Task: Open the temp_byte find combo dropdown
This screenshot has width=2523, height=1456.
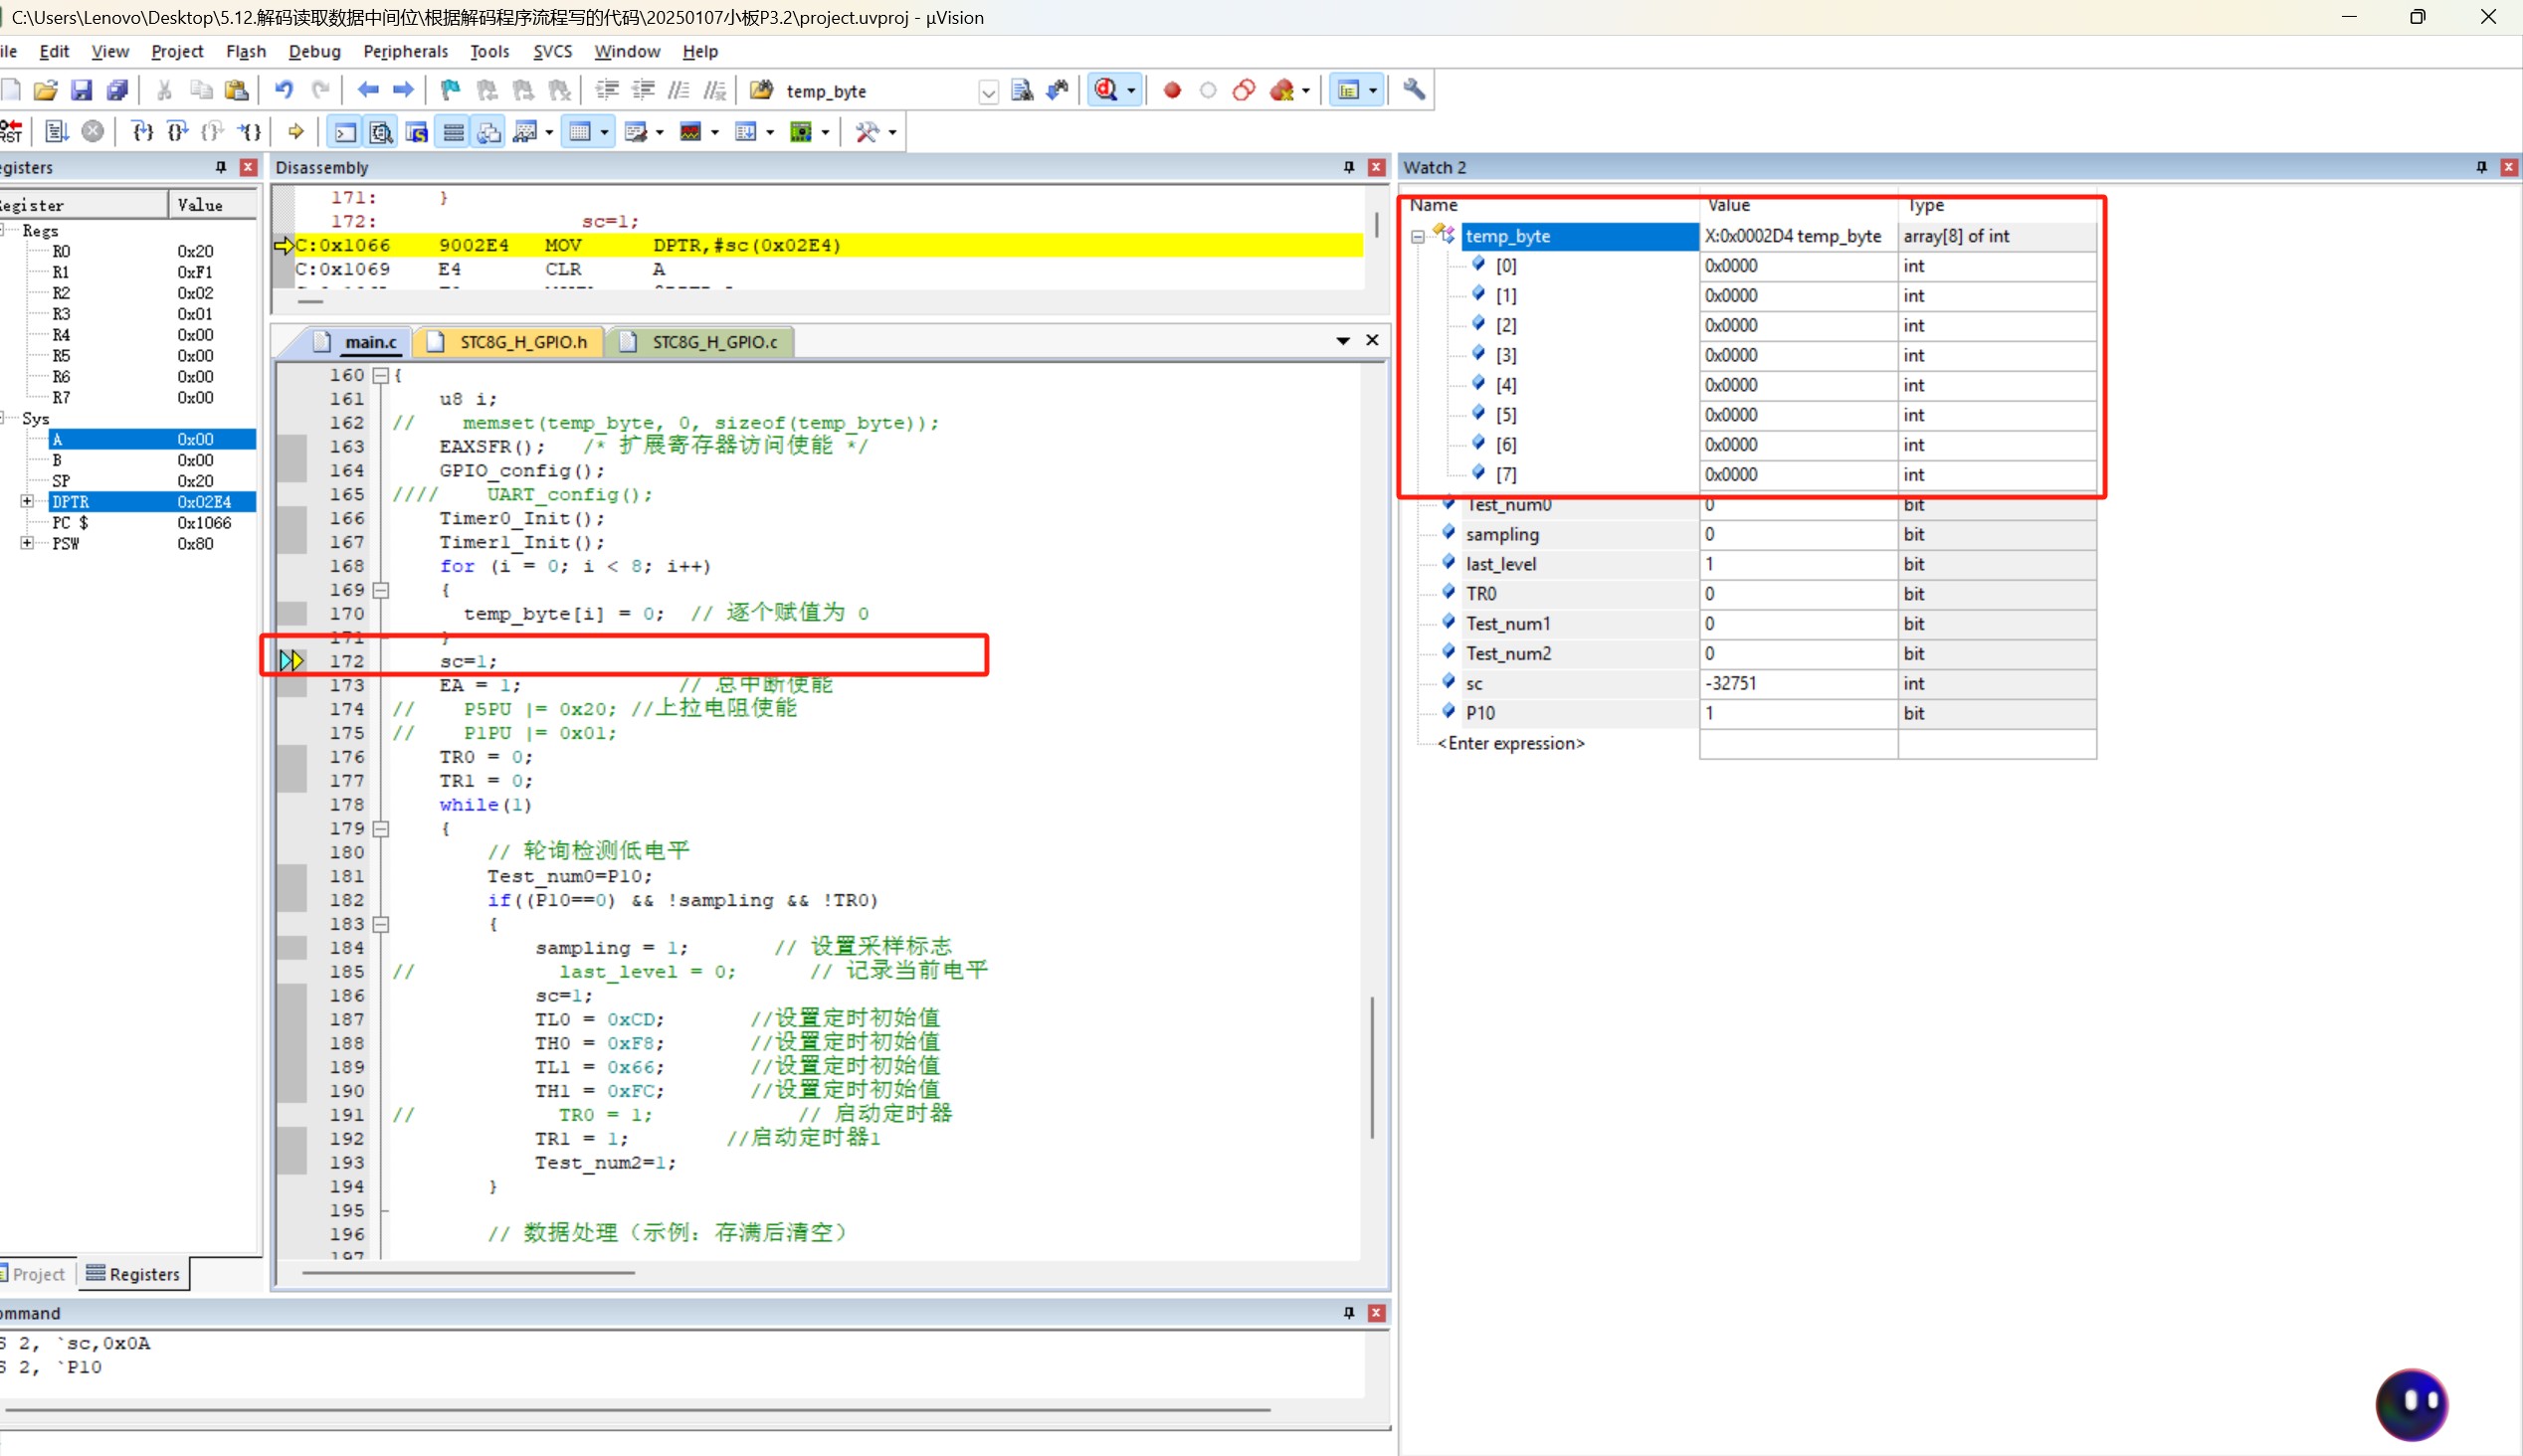Action: [988, 92]
